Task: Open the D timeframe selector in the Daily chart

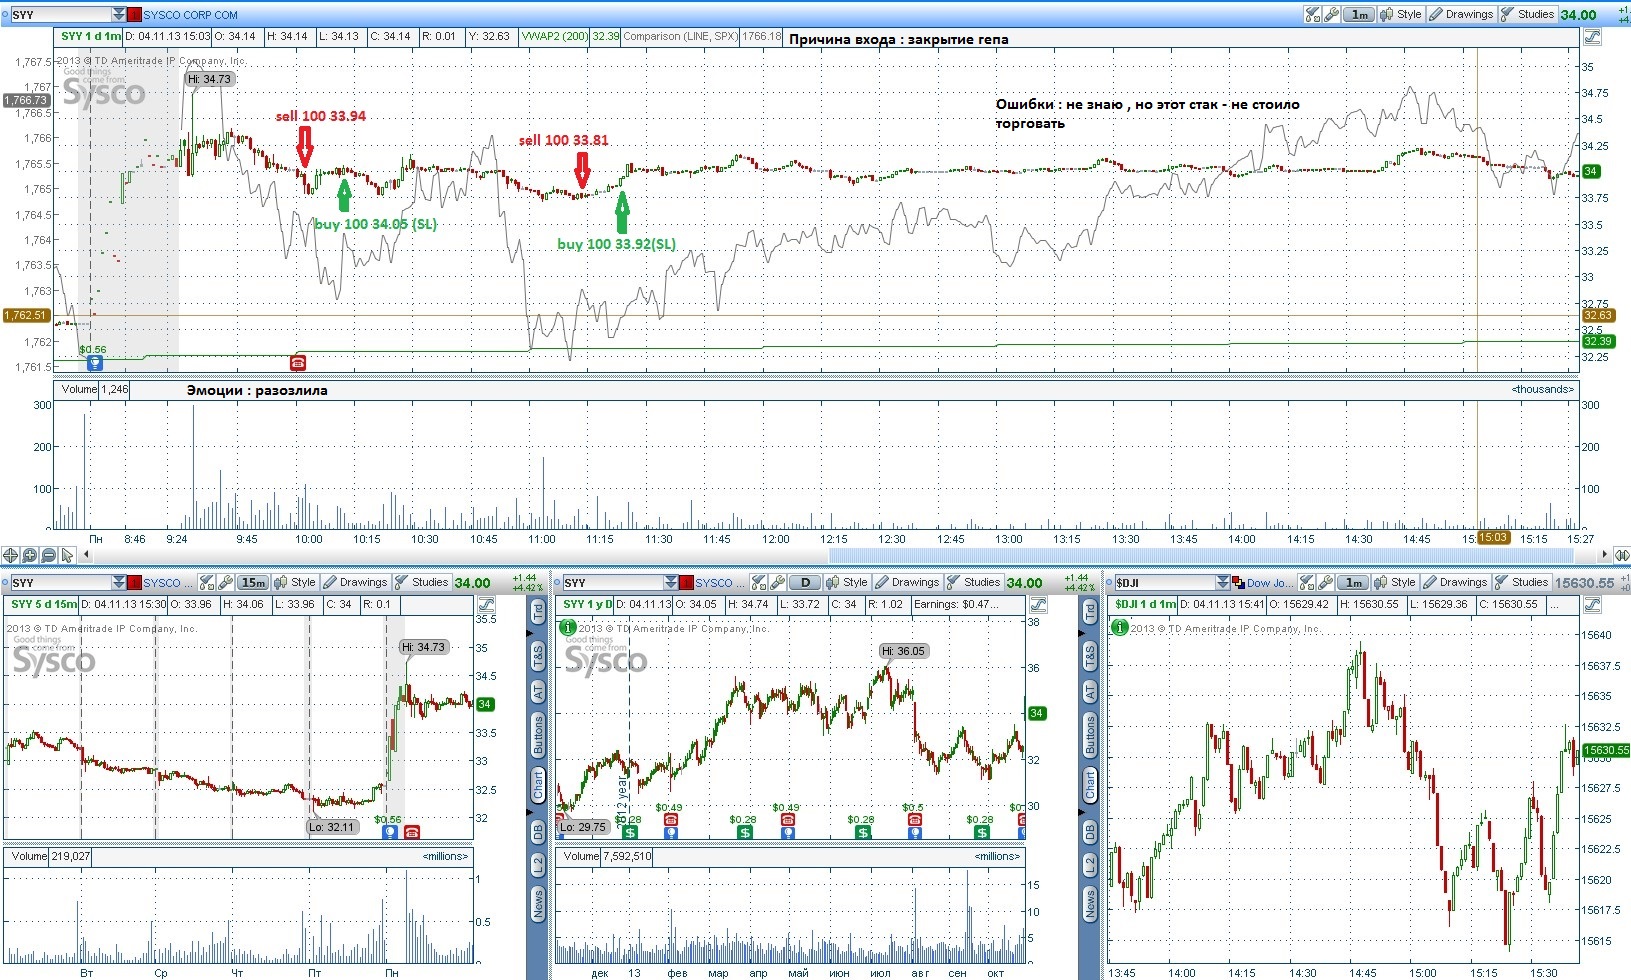Action: 805,582
